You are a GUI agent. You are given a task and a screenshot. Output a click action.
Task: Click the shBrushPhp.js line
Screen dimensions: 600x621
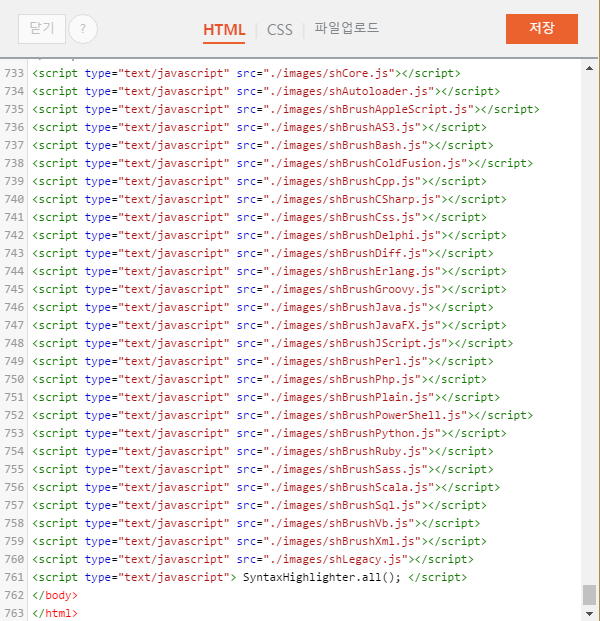point(259,379)
